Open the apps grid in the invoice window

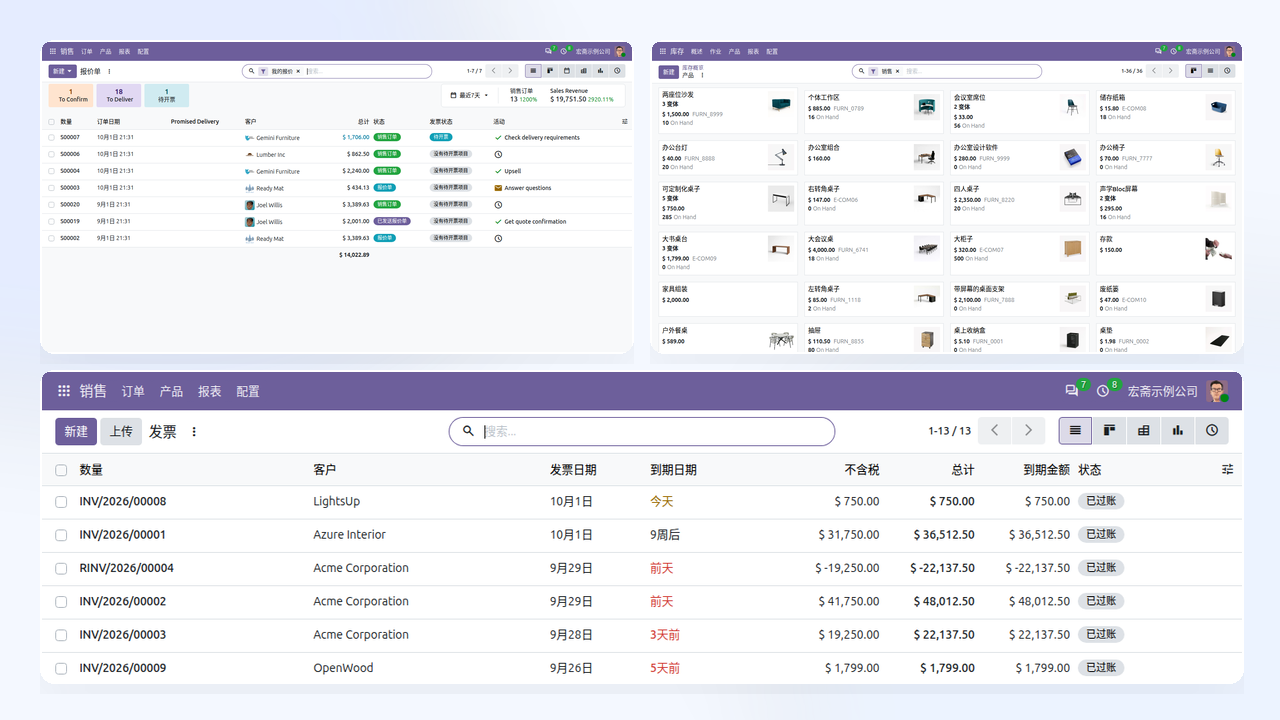(x=64, y=391)
